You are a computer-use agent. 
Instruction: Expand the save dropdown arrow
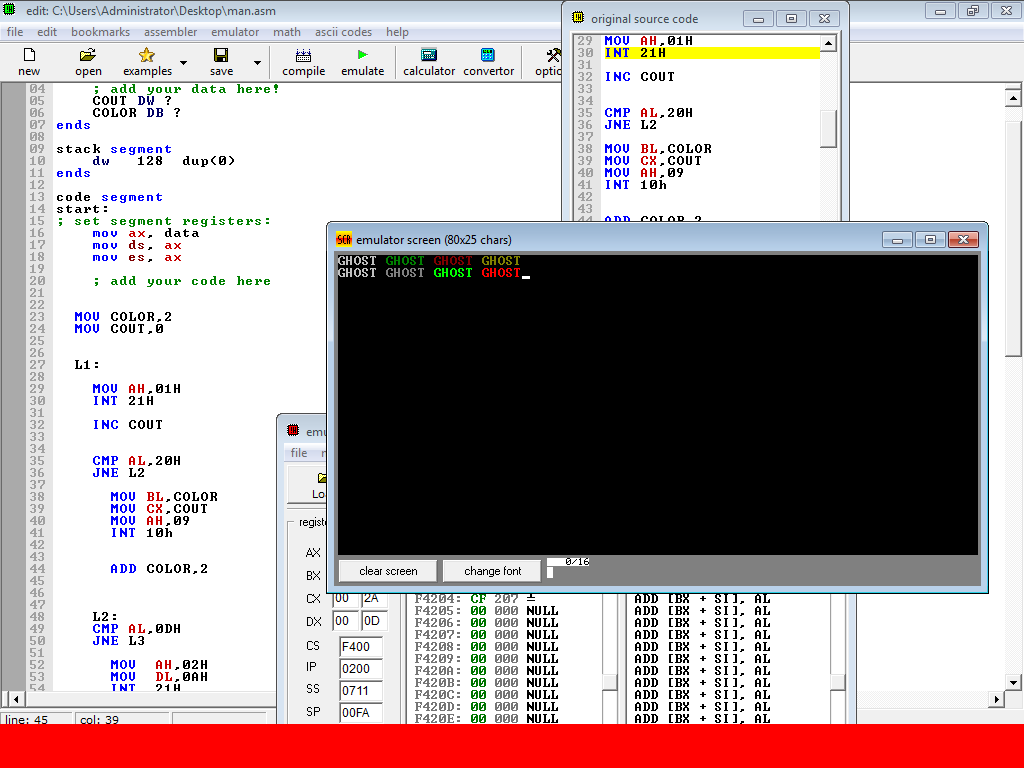pyautogui.click(x=257, y=63)
